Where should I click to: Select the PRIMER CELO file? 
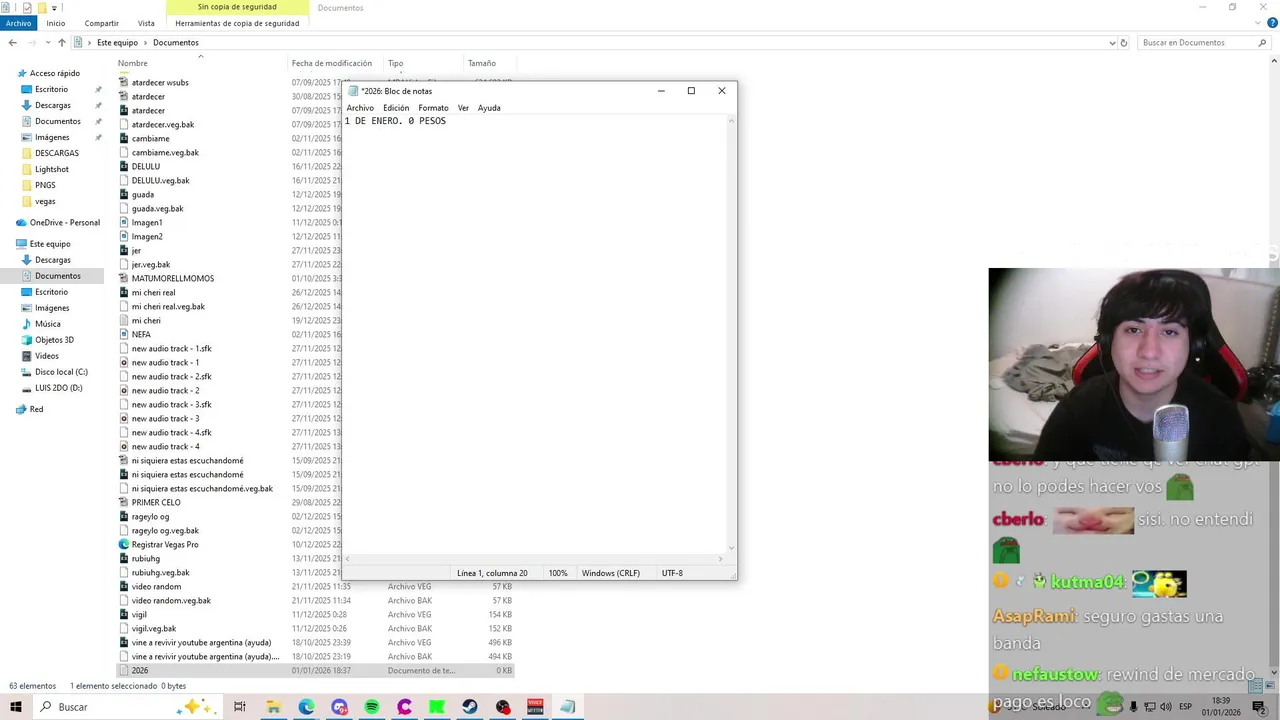[156, 503]
